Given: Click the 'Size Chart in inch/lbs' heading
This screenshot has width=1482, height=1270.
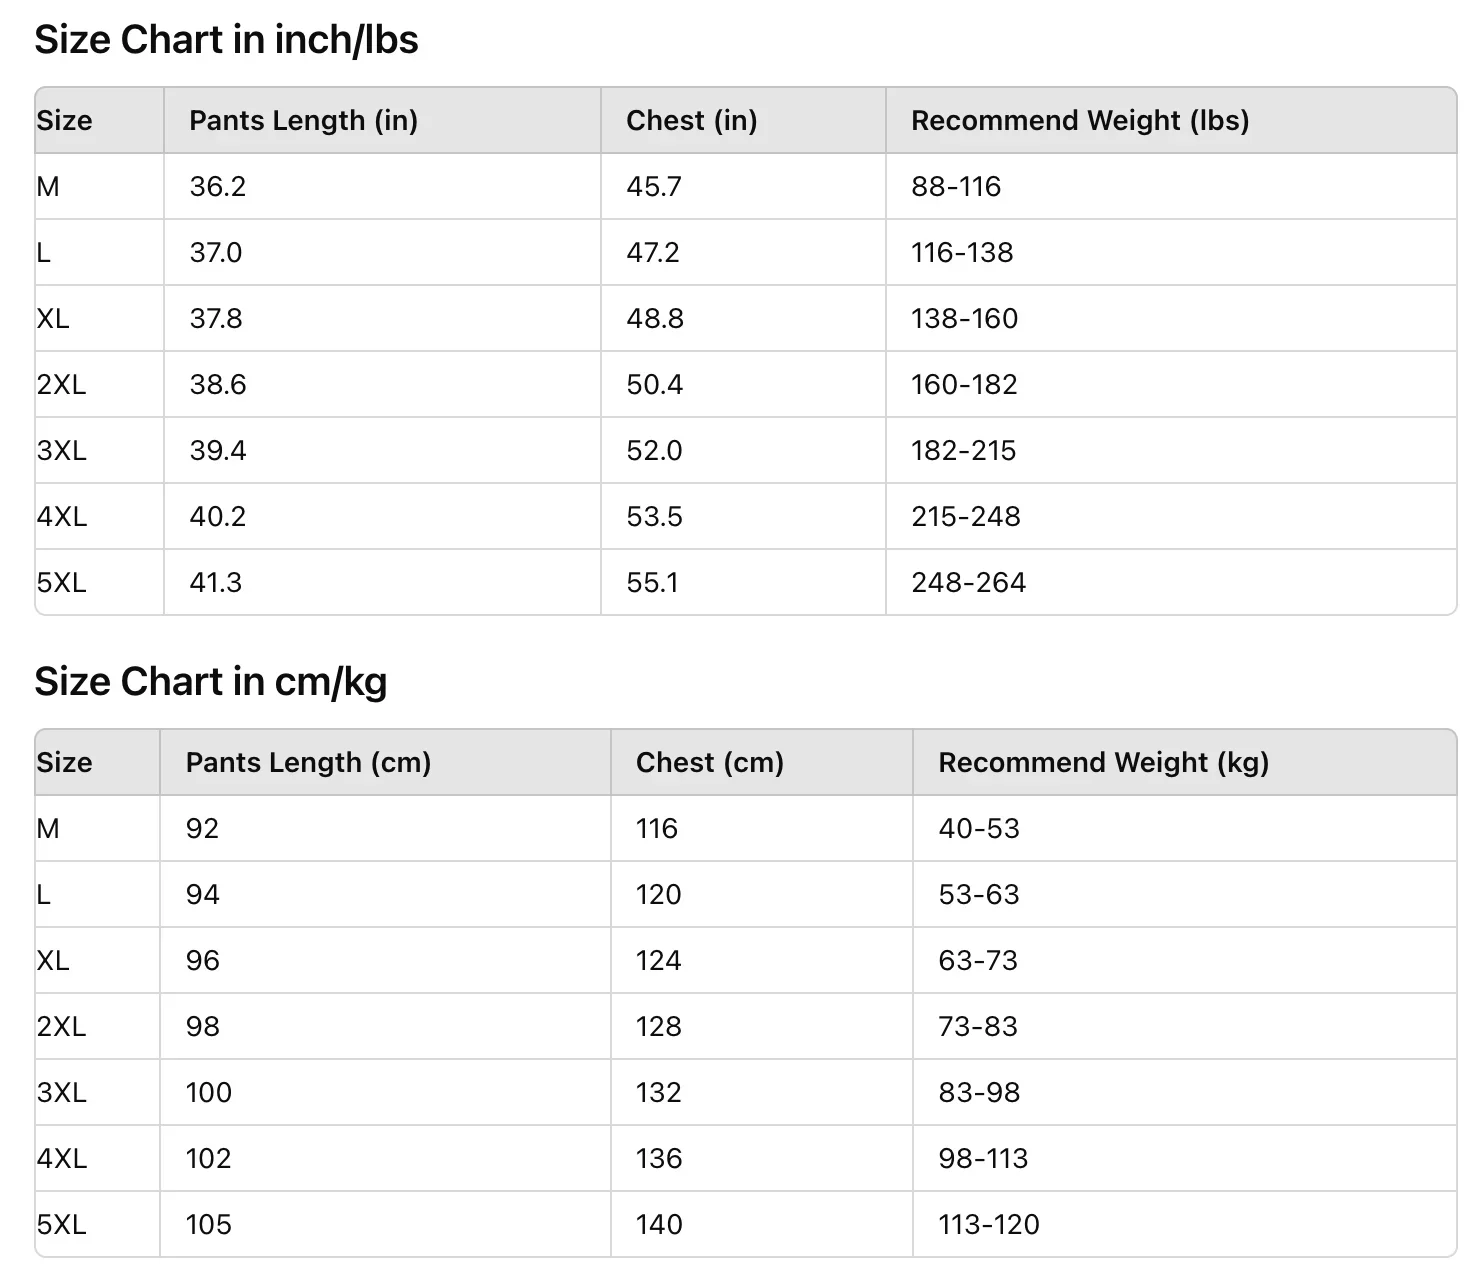Looking at the screenshot, I should pyautogui.click(x=226, y=40).
